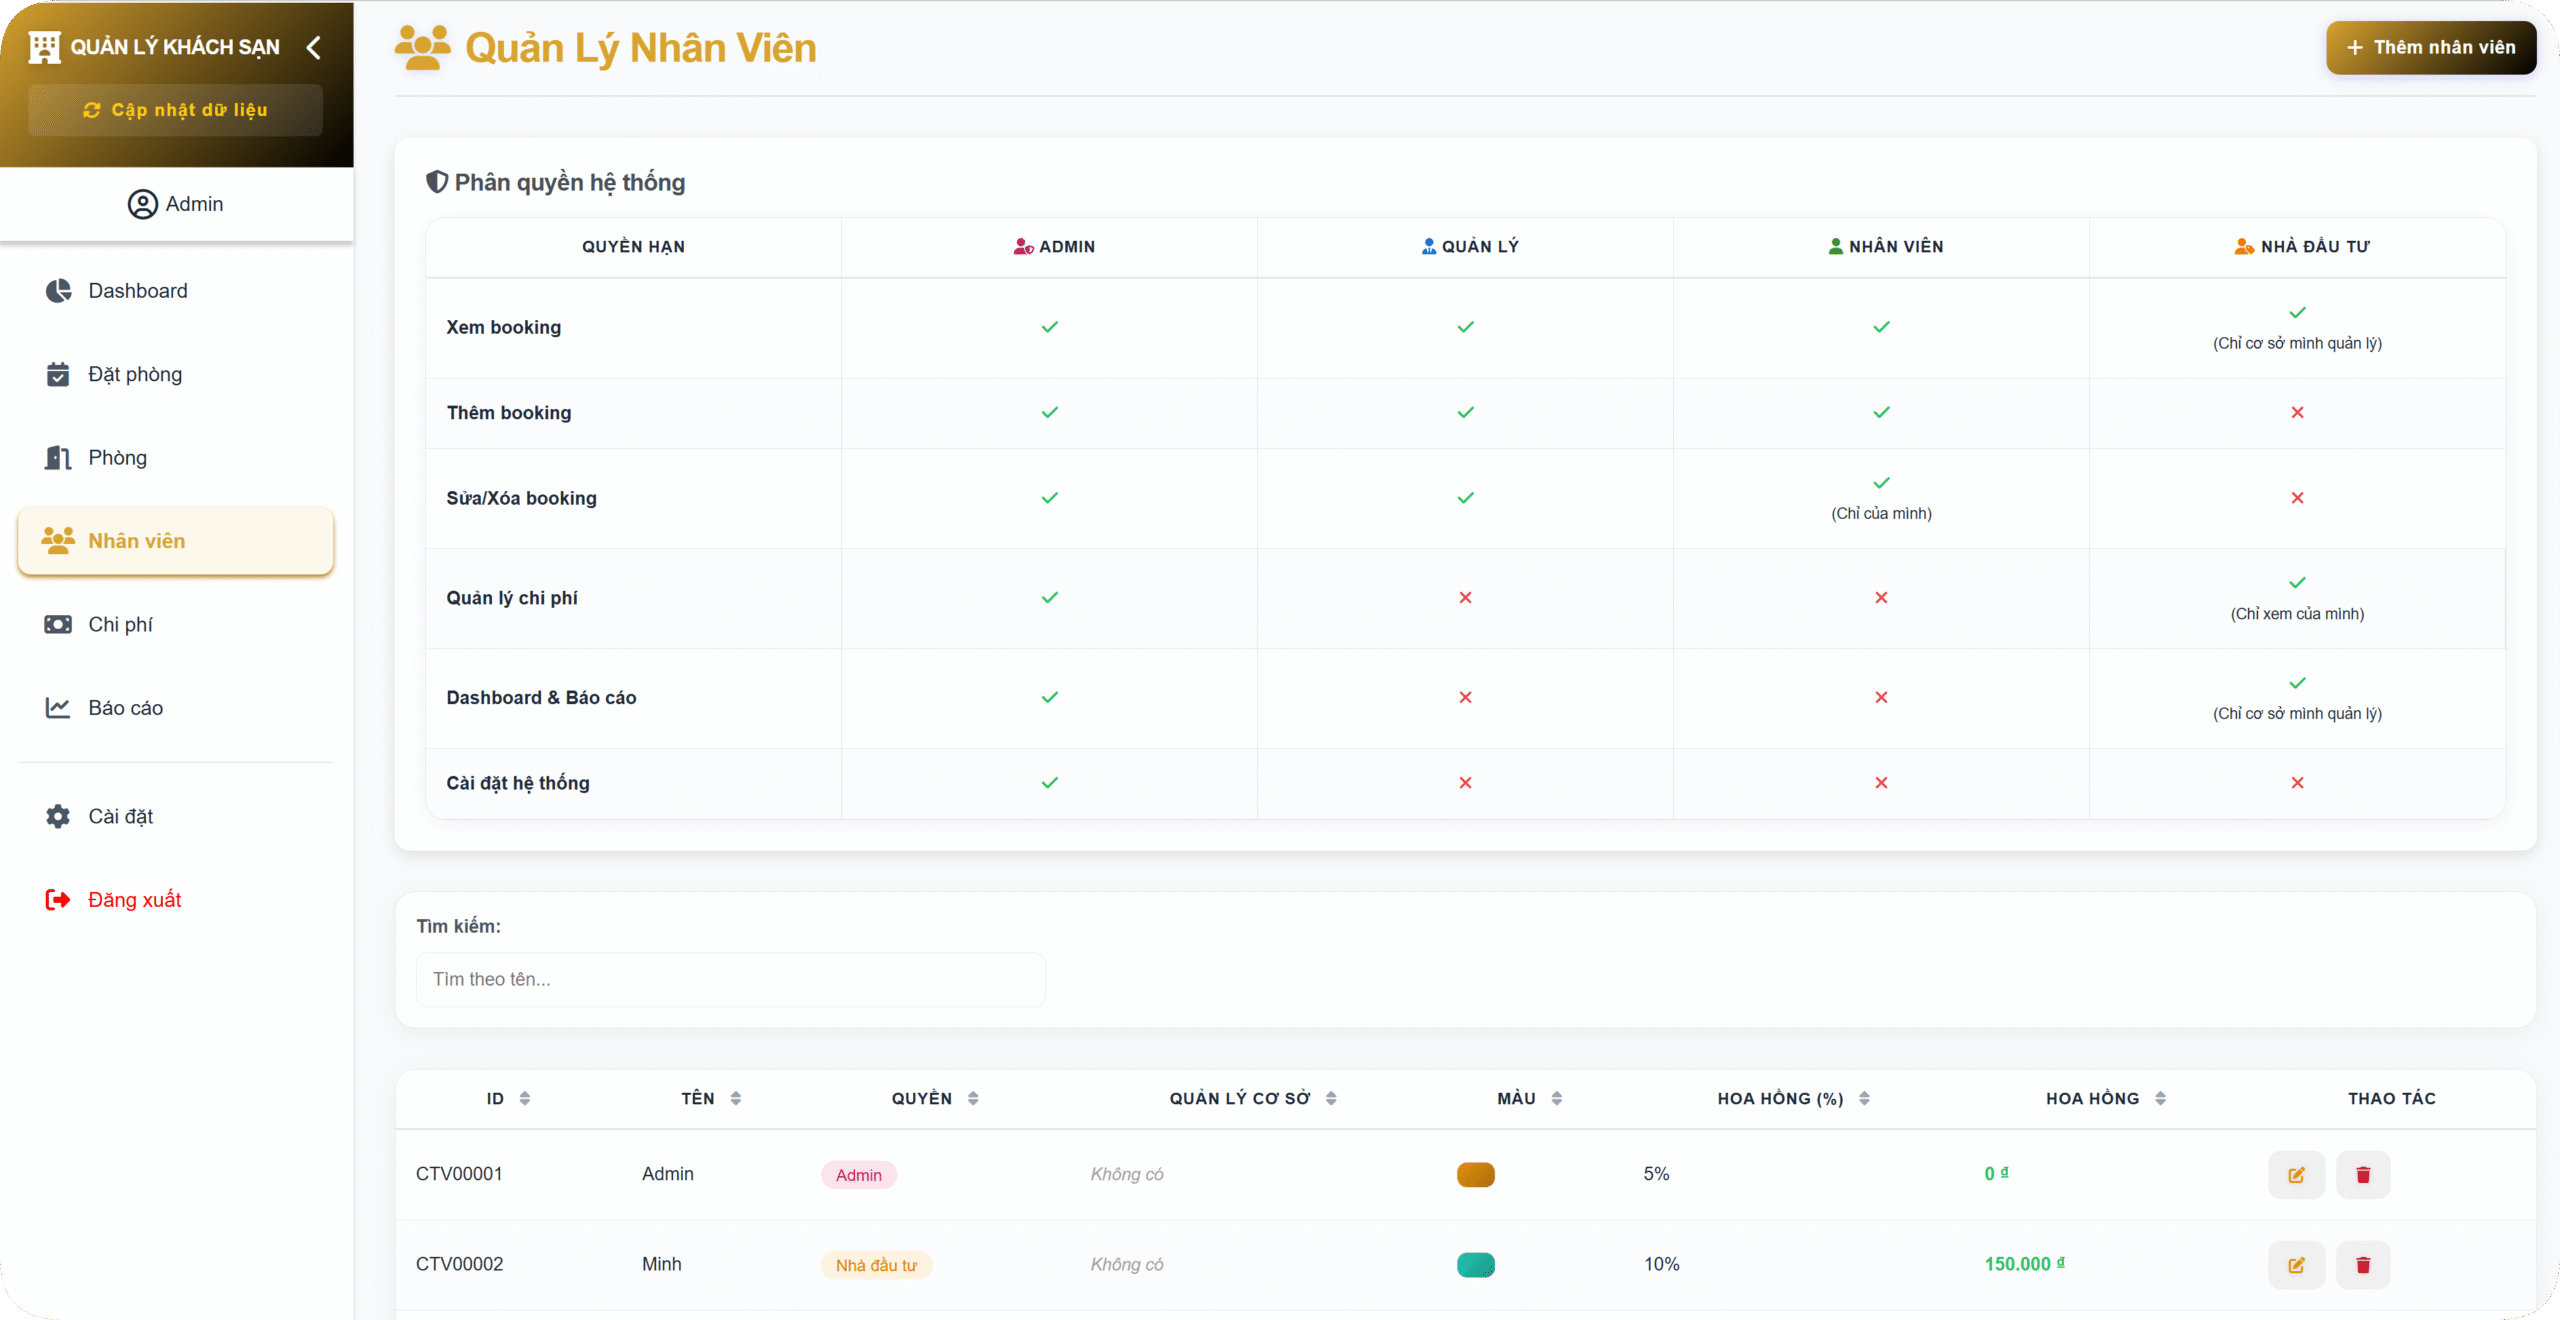Click the hotel building logo icon
Image resolution: width=2560 pixels, height=1320 pixels.
pos(45,47)
